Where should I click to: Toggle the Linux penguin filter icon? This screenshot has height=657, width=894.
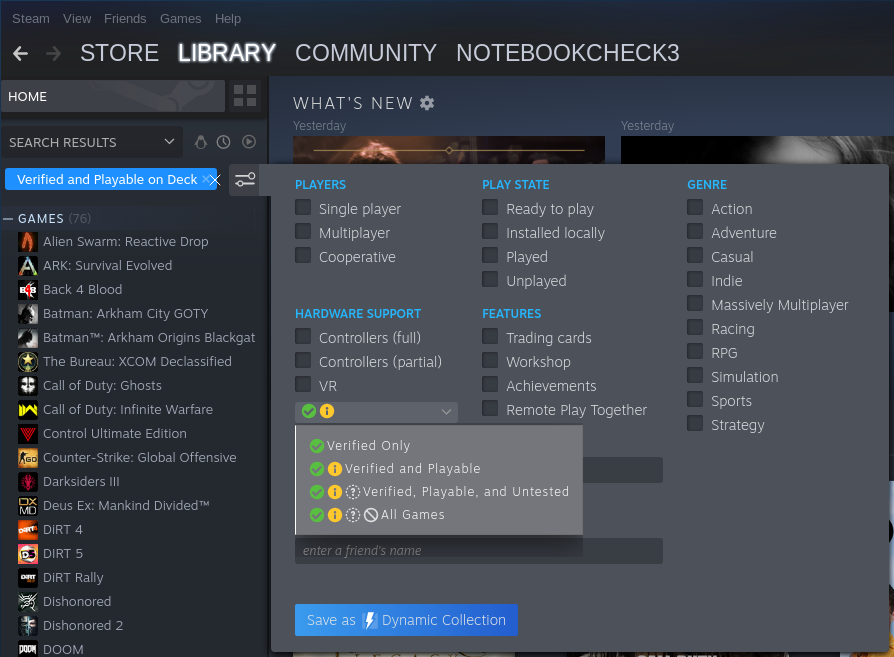[x=201, y=142]
